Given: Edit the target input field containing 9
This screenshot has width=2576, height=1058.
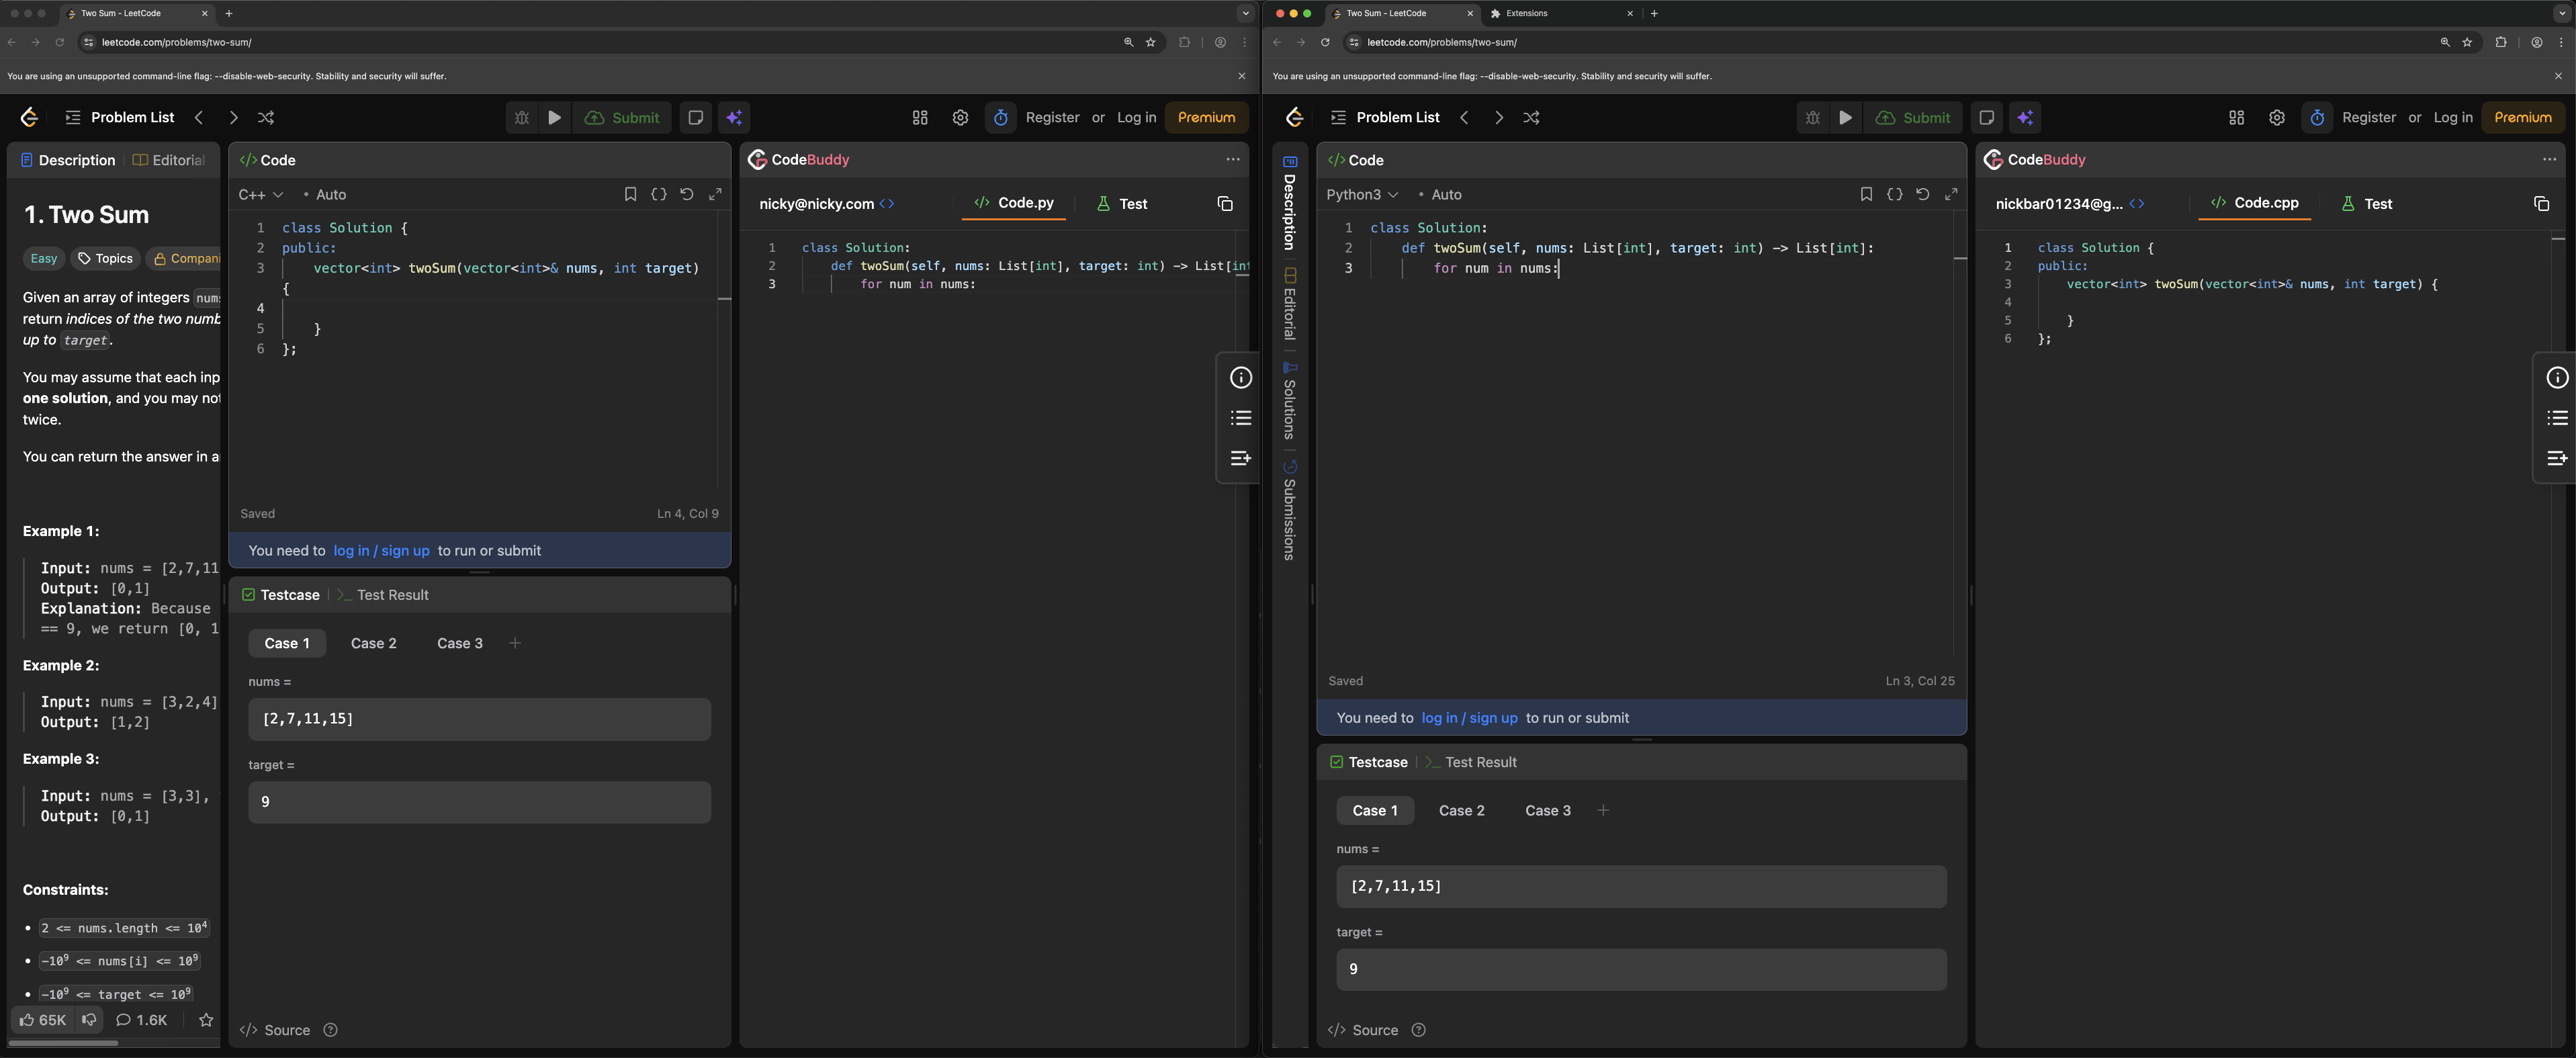Looking at the screenshot, I should coord(478,801).
